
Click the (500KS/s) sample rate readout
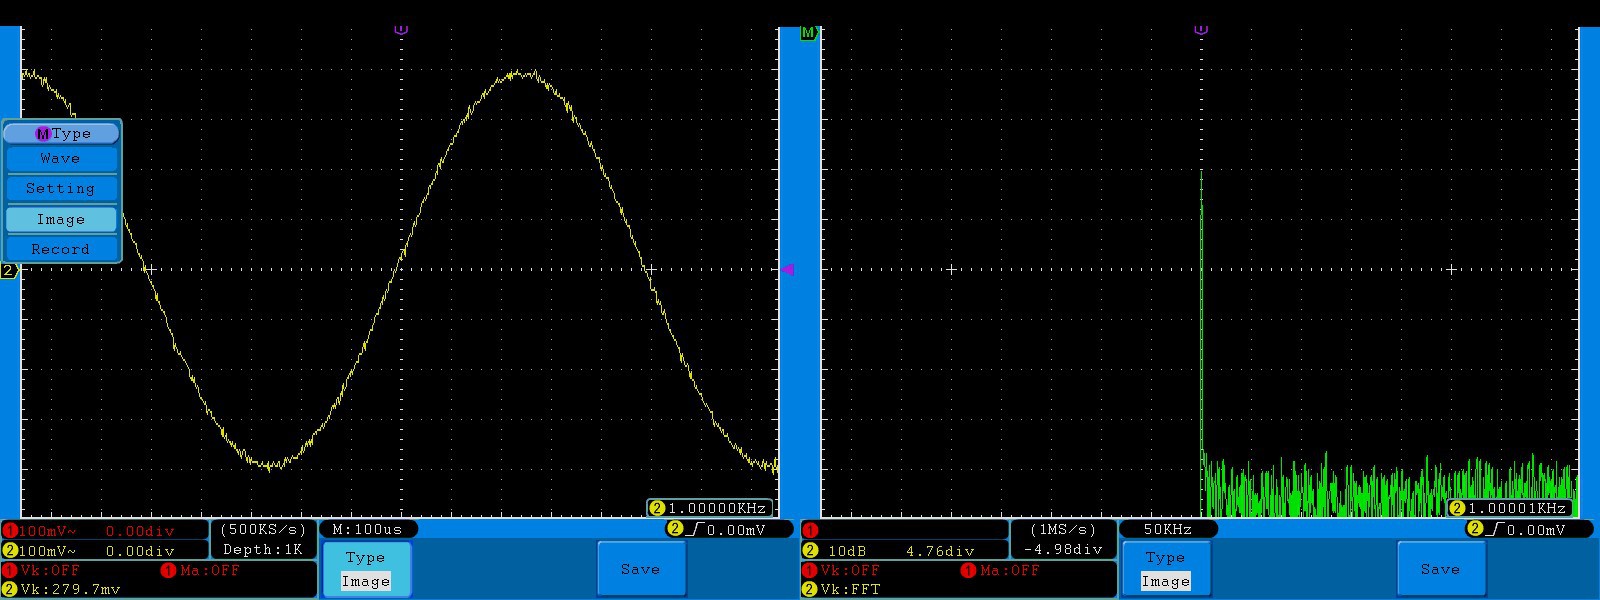[263, 530]
